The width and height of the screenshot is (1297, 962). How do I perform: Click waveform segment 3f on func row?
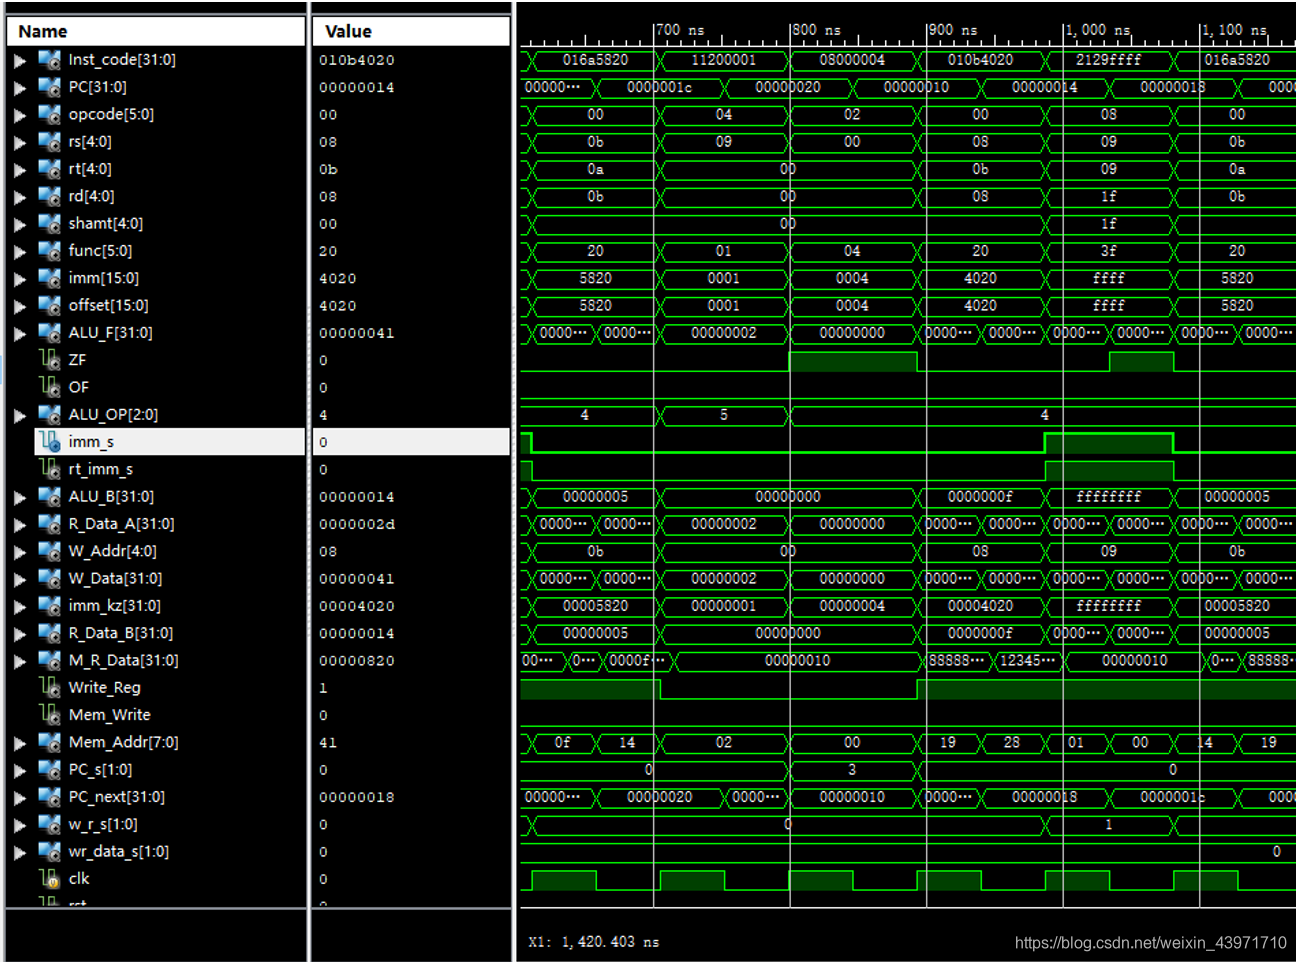point(1108,251)
